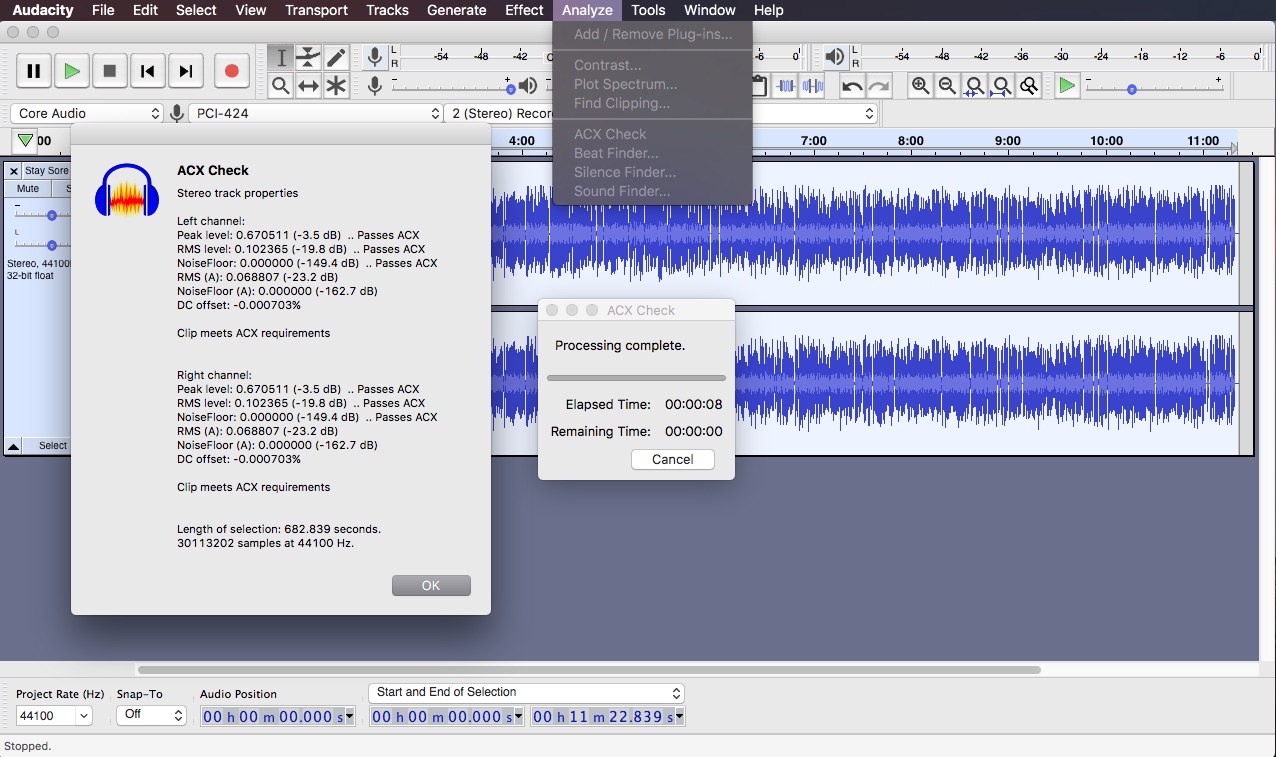Open the Tracks menu
This screenshot has width=1276, height=757.
(x=387, y=10)
